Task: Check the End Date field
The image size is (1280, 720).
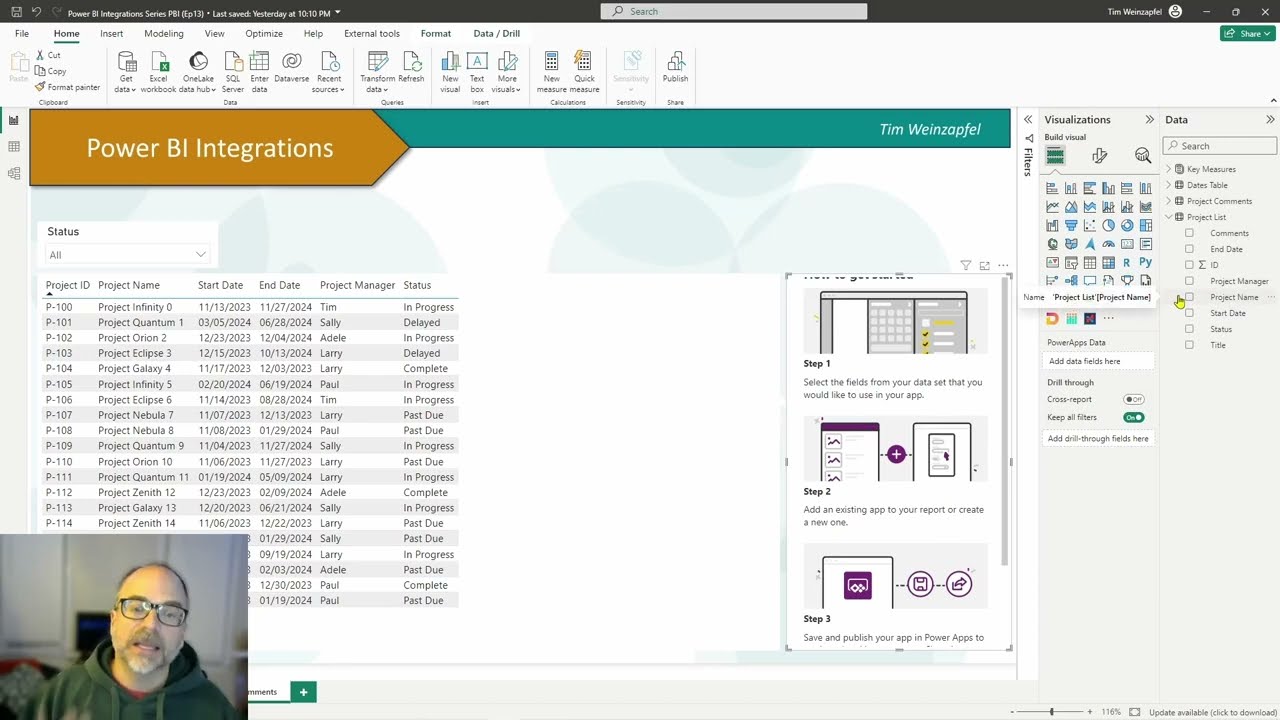Action: 1189,249
